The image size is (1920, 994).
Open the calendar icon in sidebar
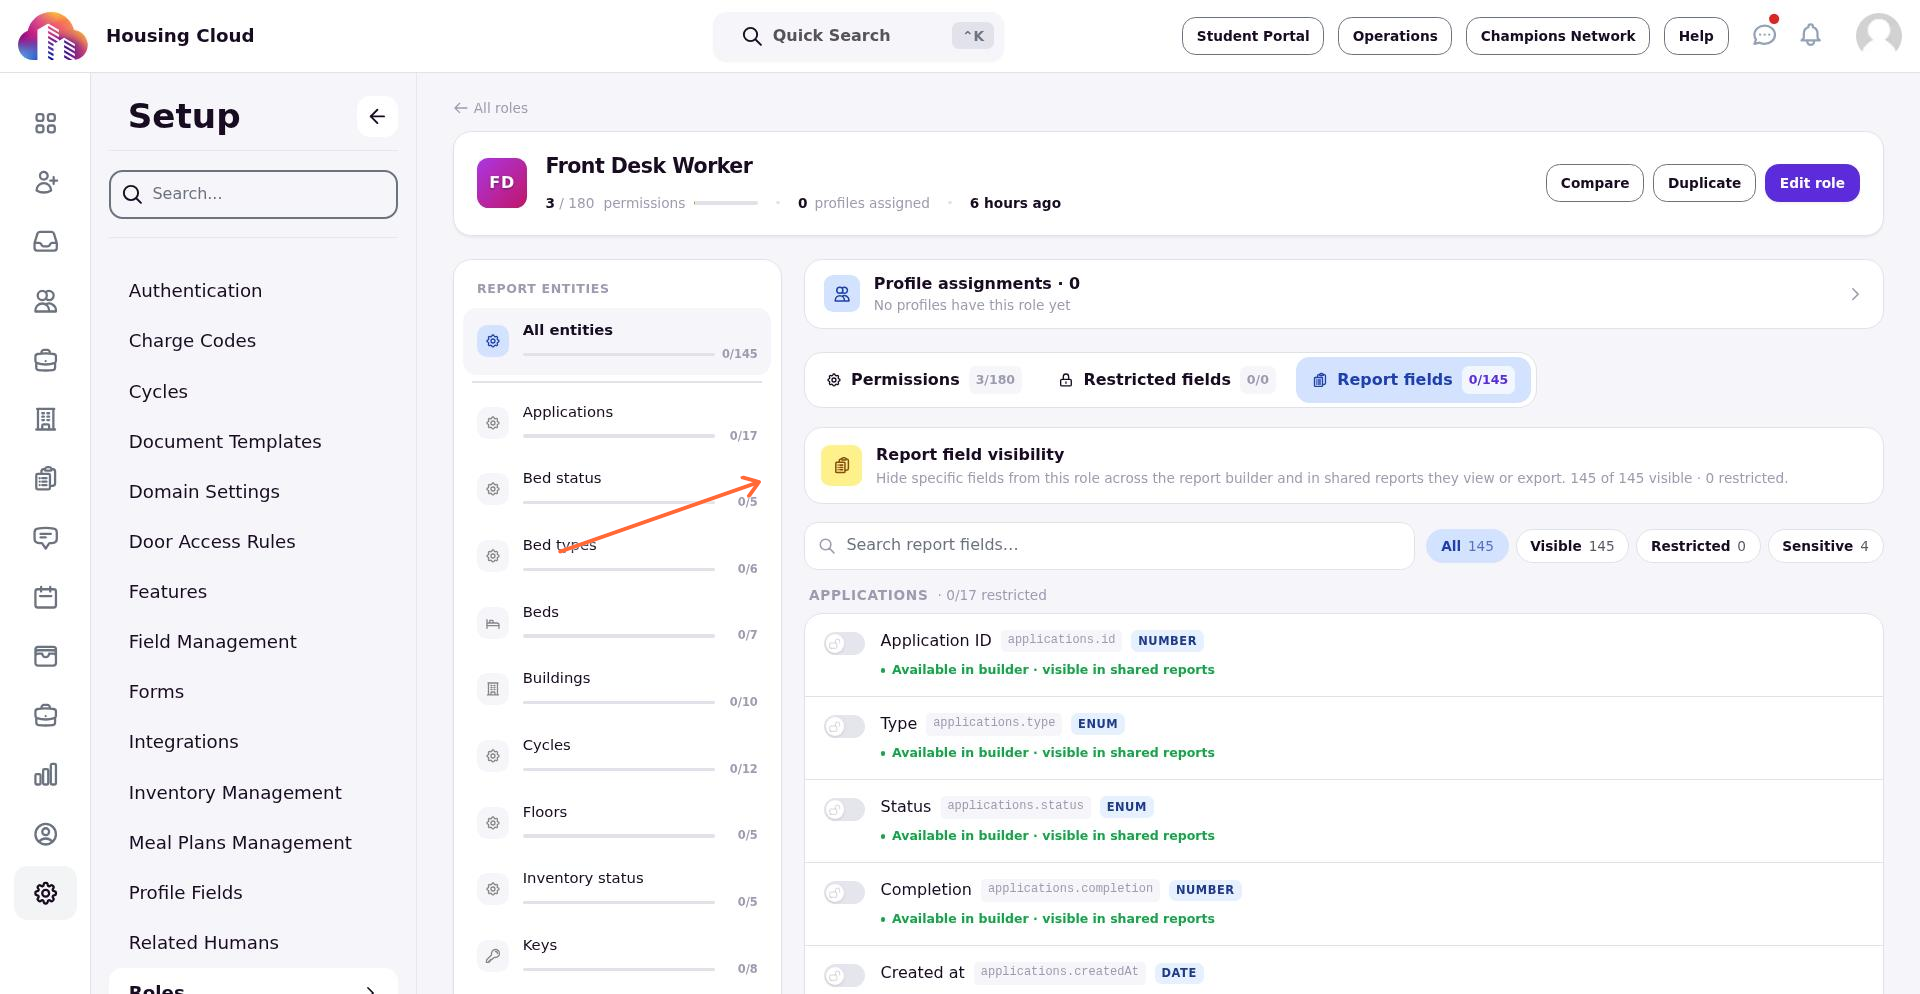tap(45, 597)
